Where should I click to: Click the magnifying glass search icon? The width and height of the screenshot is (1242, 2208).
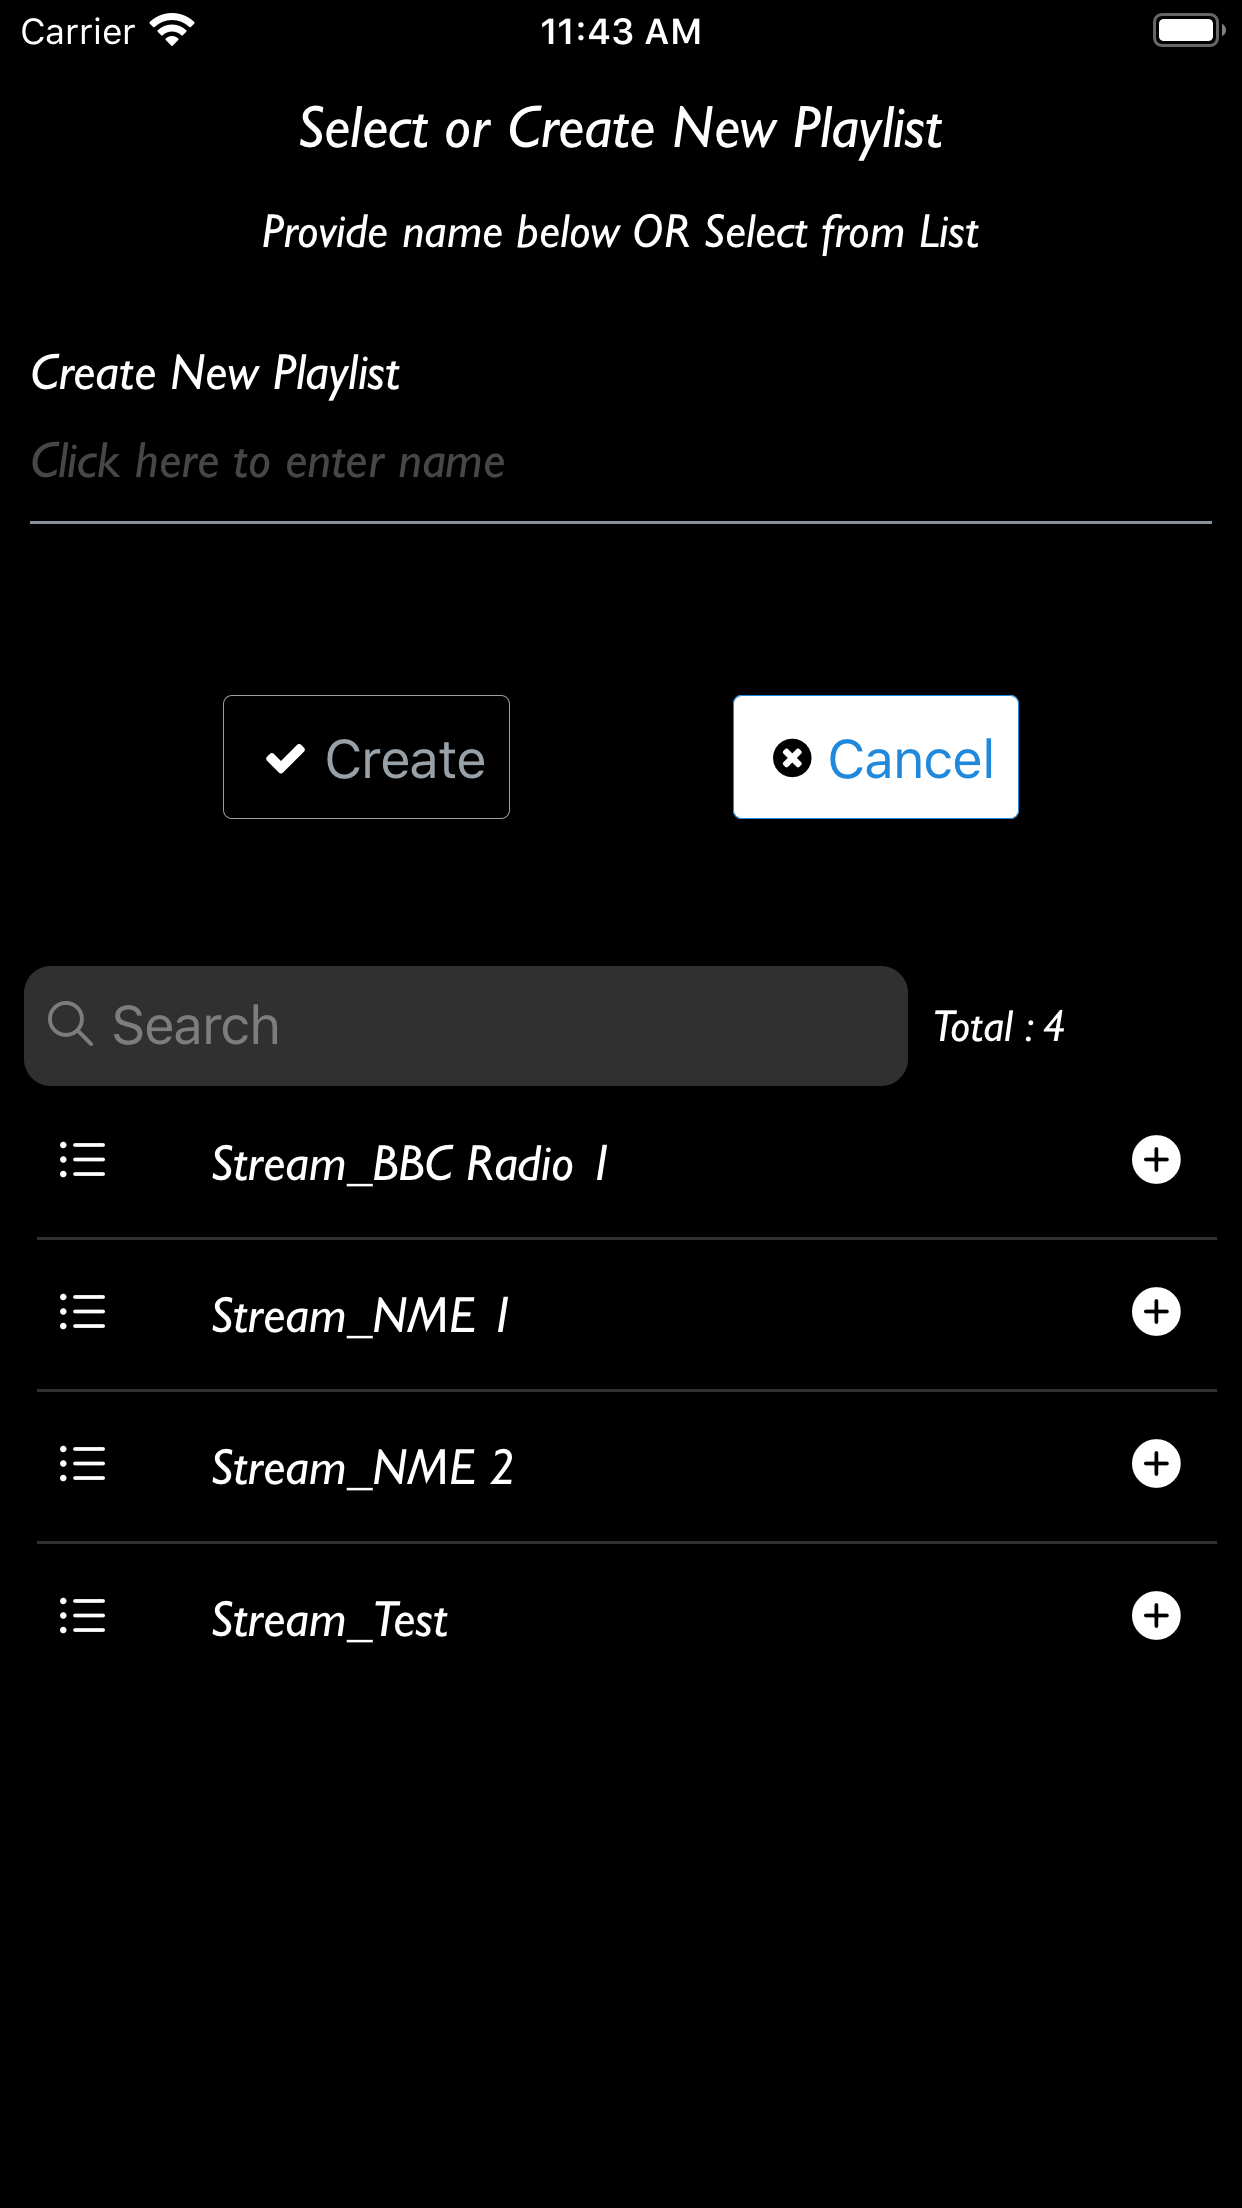(70, 1025)
